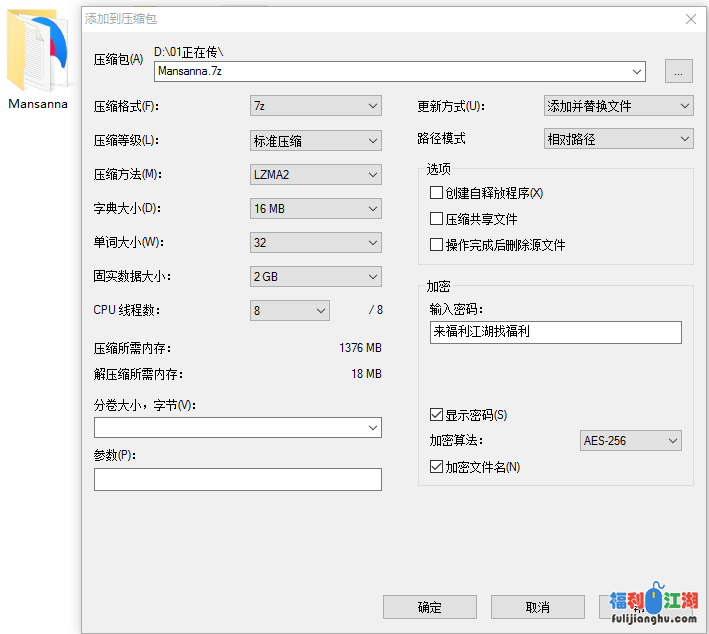Expand the update mode dropdown

[x=618, y=106]
